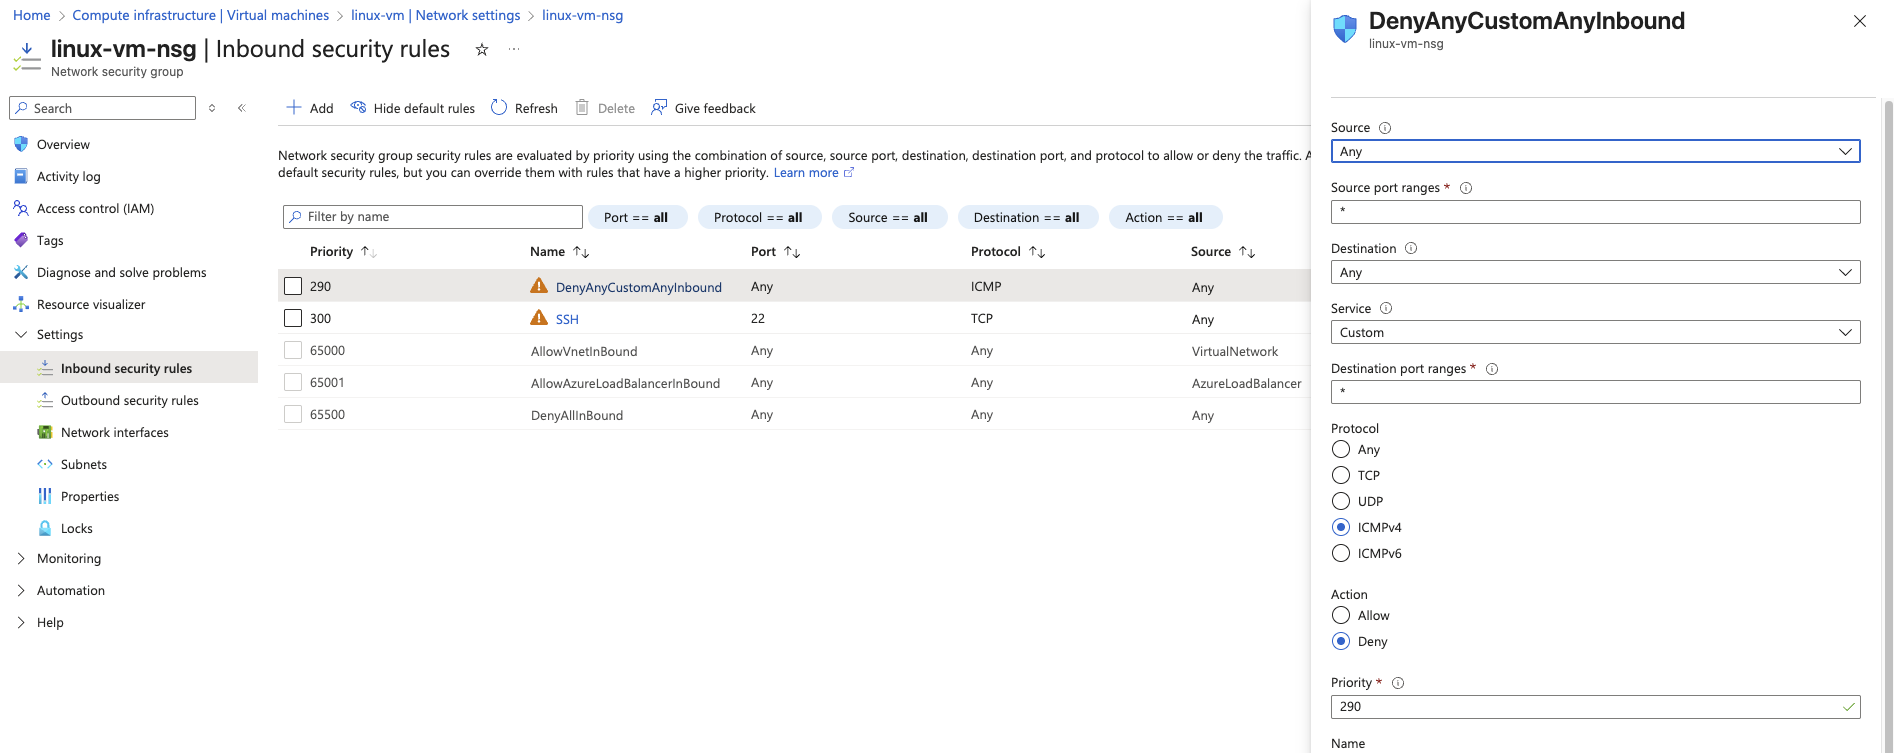Go to linux-vm | Network settings breadcrumb
1894x753 pixels.
point(436,15)
